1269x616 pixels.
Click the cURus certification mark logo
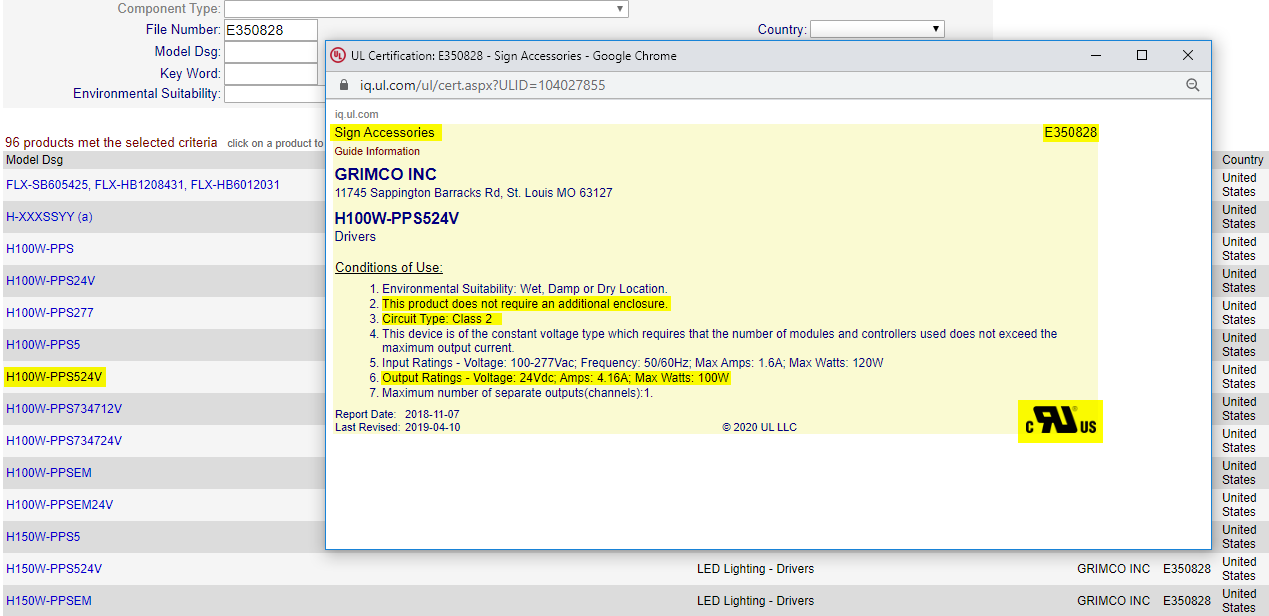(x=1060, y=422)
